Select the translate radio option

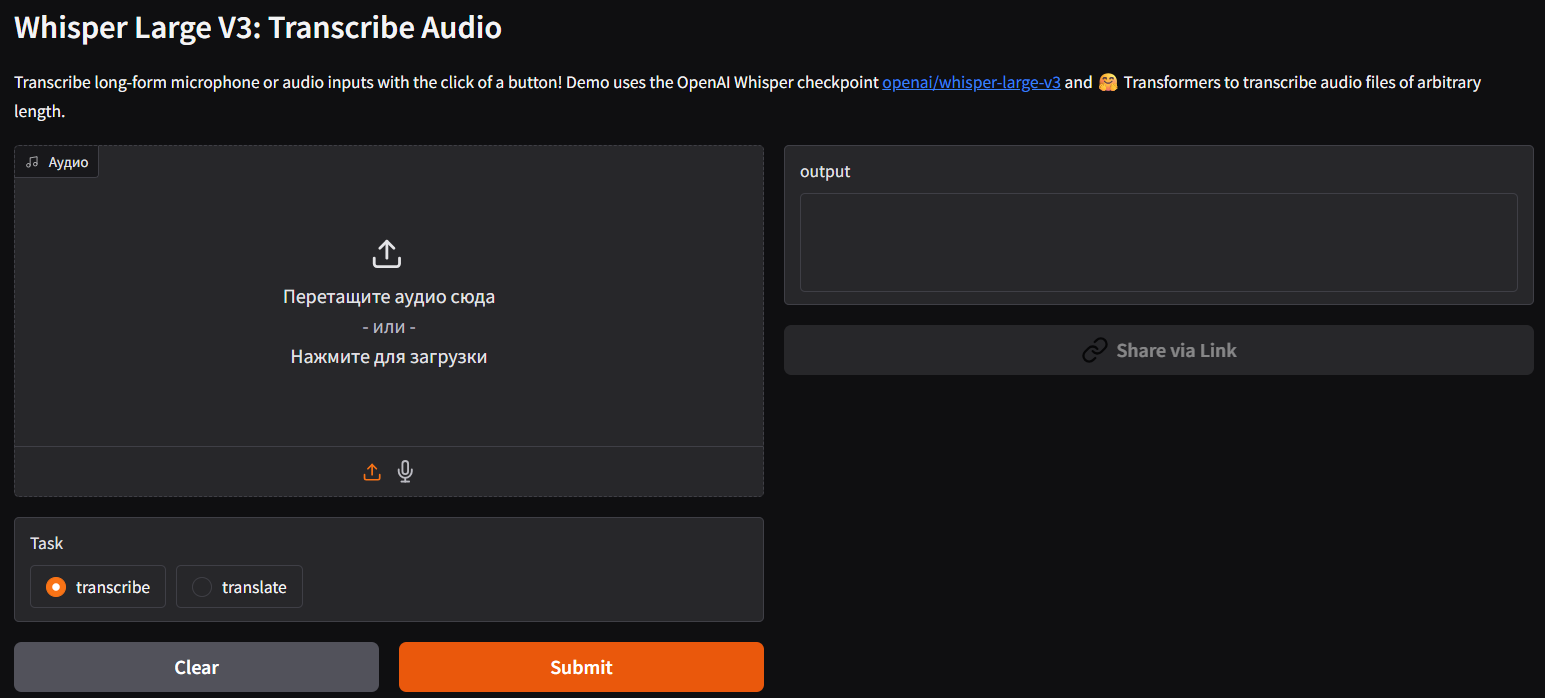[240, 587]
